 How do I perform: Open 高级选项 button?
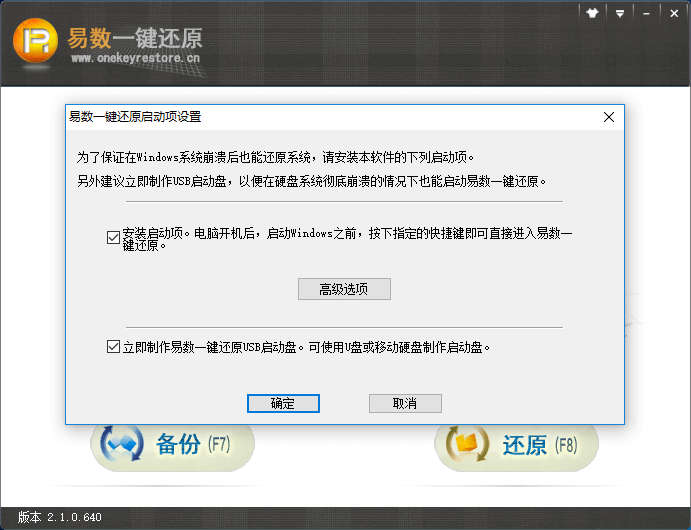344,289
